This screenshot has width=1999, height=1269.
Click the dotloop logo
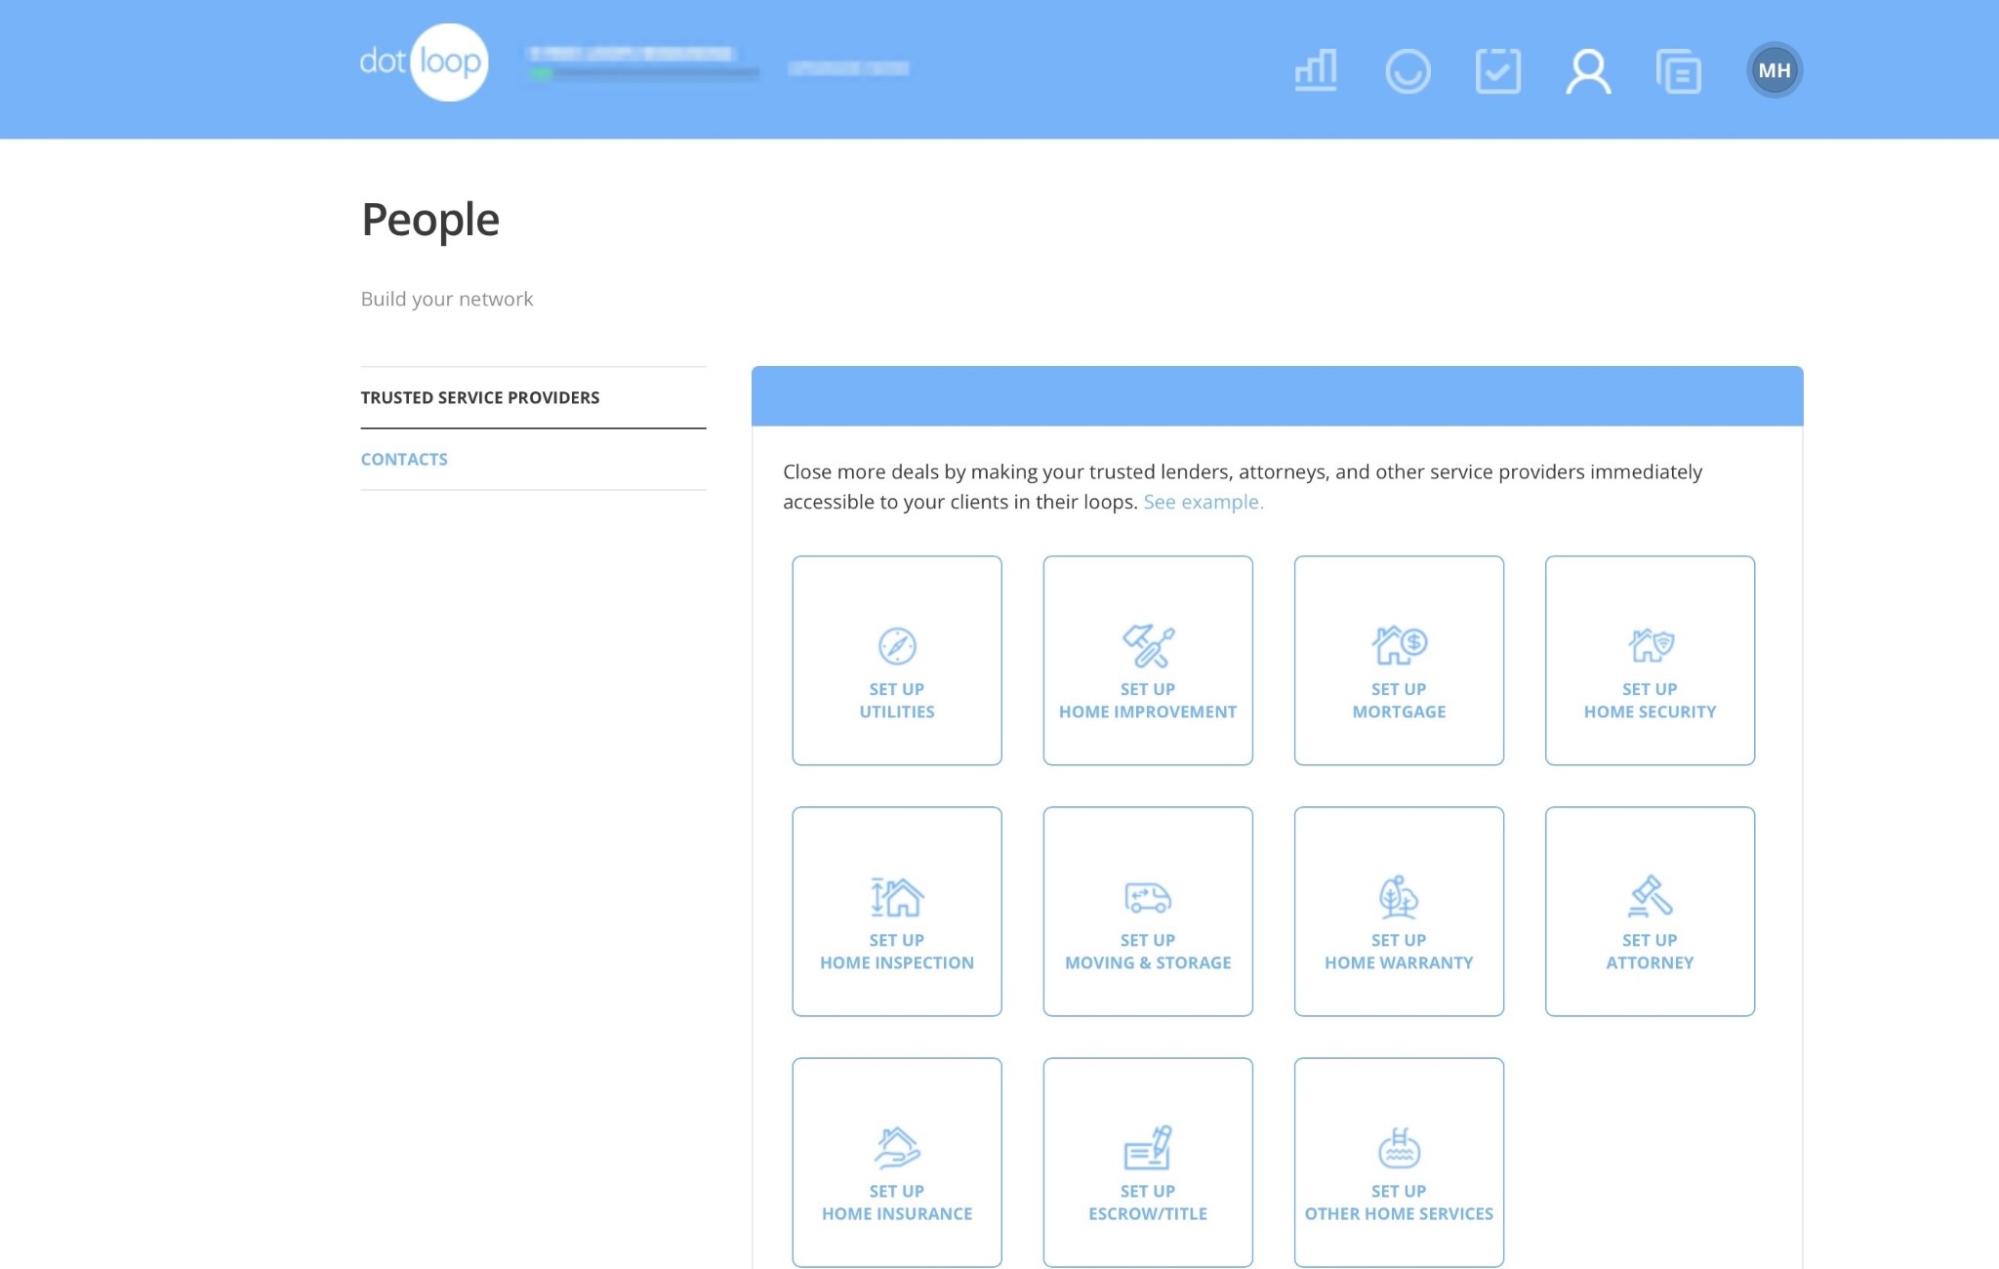426,61
